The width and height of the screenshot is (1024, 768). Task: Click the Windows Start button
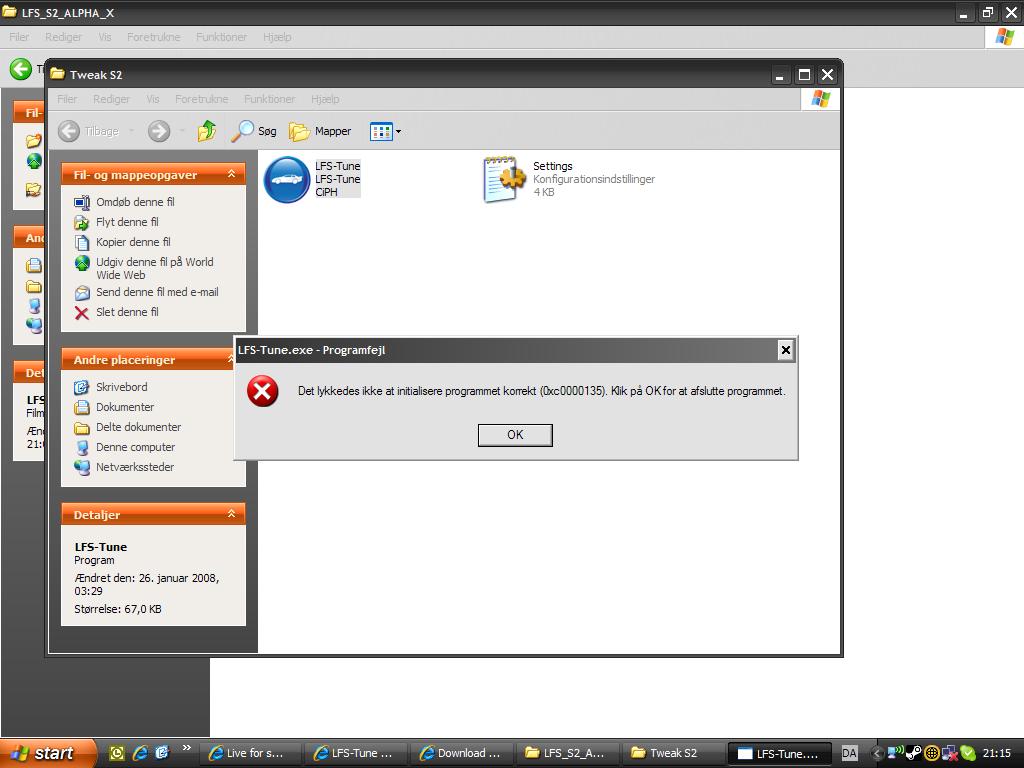pos(47,753)
